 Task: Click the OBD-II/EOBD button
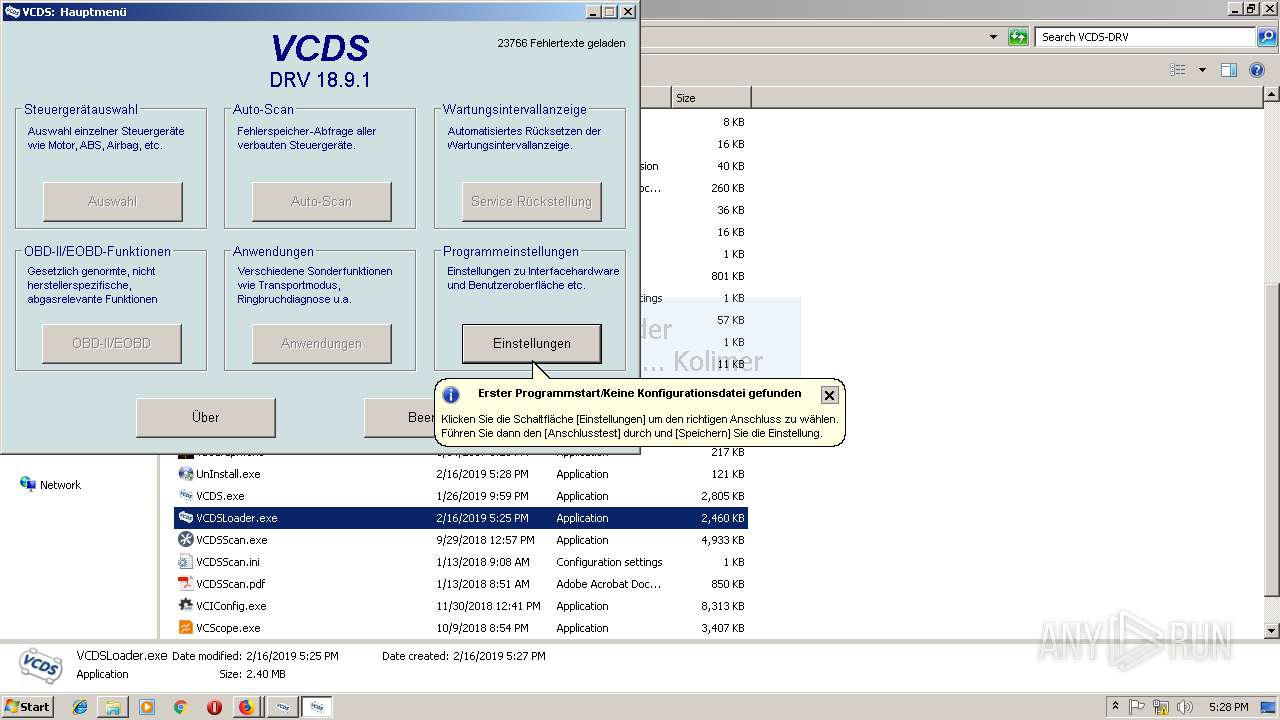pos(111,343)
